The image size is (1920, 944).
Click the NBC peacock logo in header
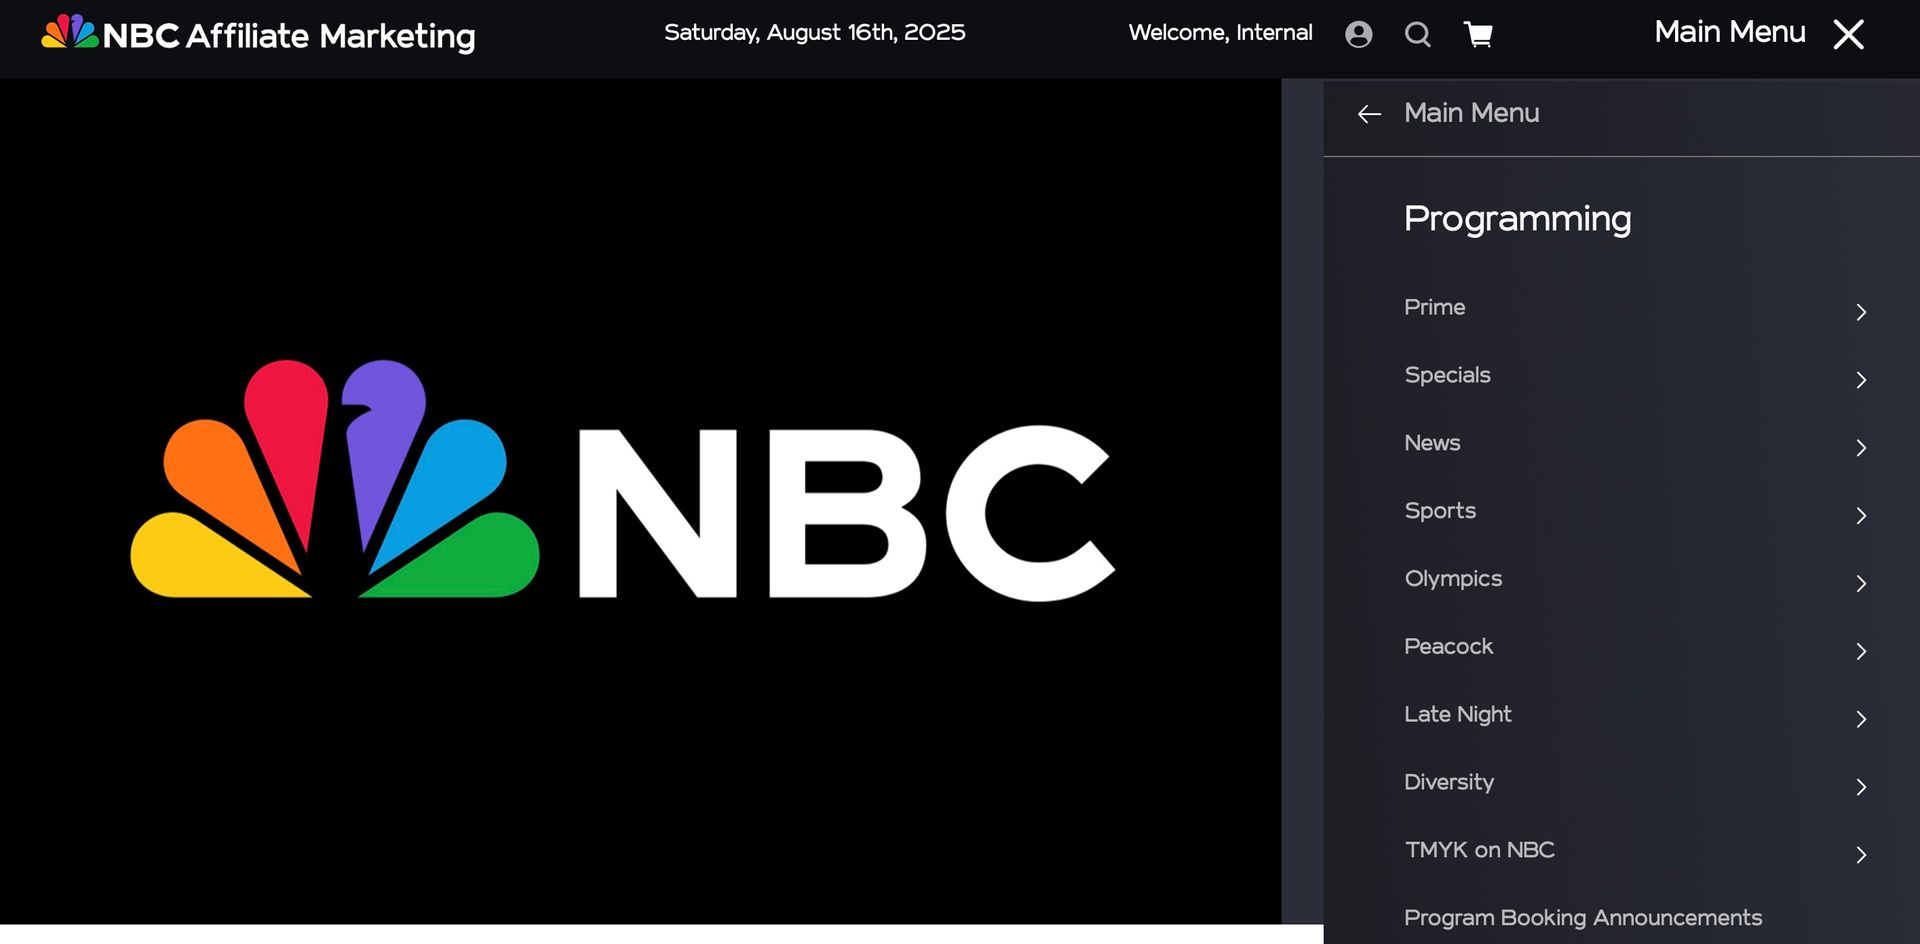(x=70, y=31)
